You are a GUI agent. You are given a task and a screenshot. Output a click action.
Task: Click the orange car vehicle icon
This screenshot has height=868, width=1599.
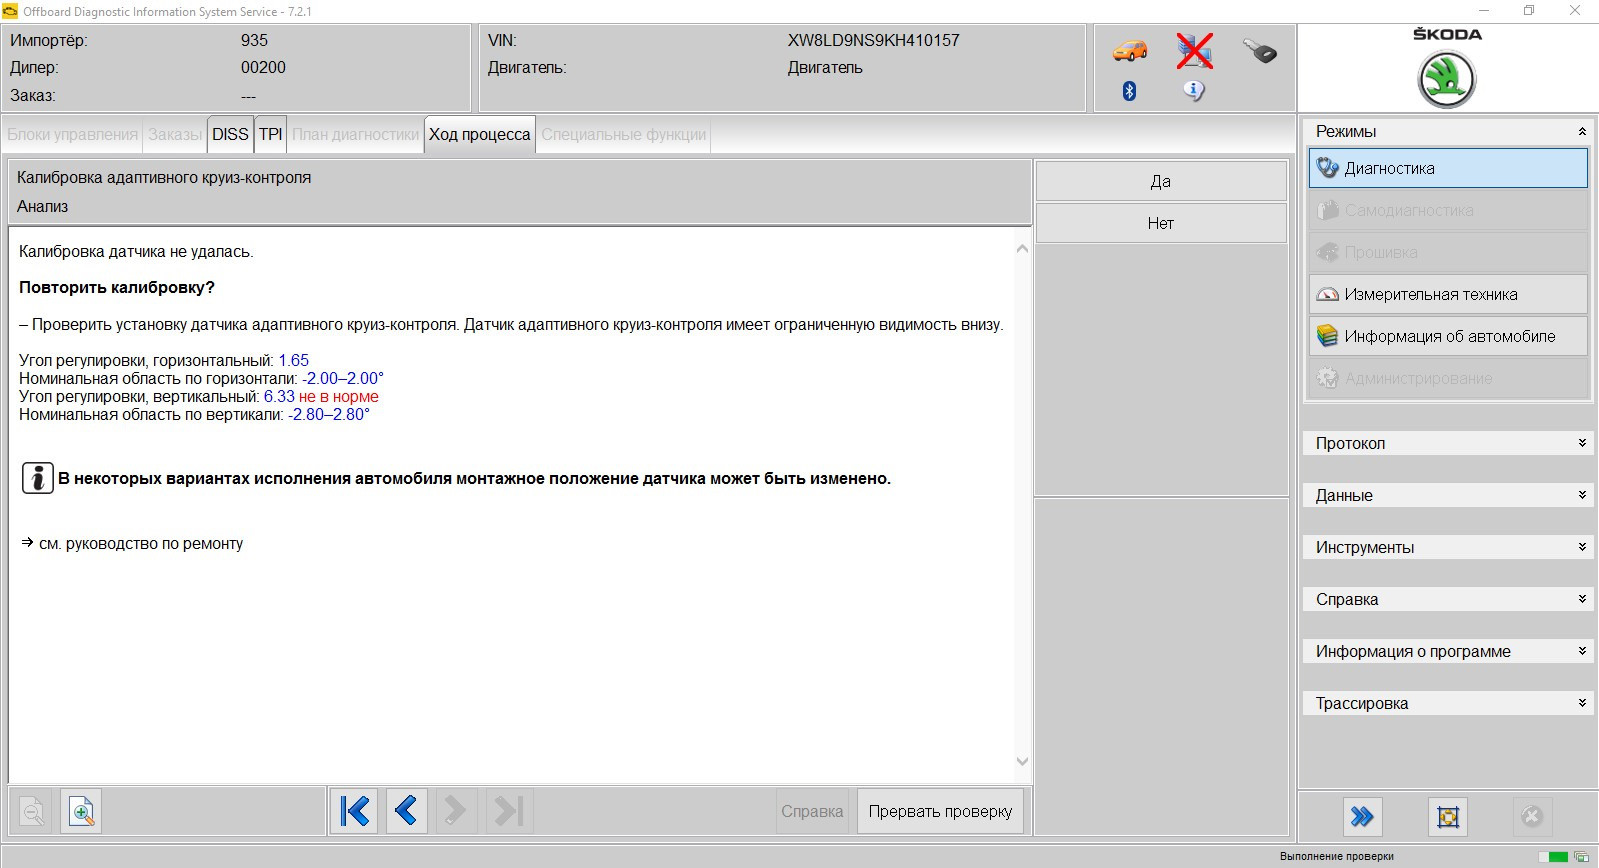pyautogui.click(x=1130, y=50)
